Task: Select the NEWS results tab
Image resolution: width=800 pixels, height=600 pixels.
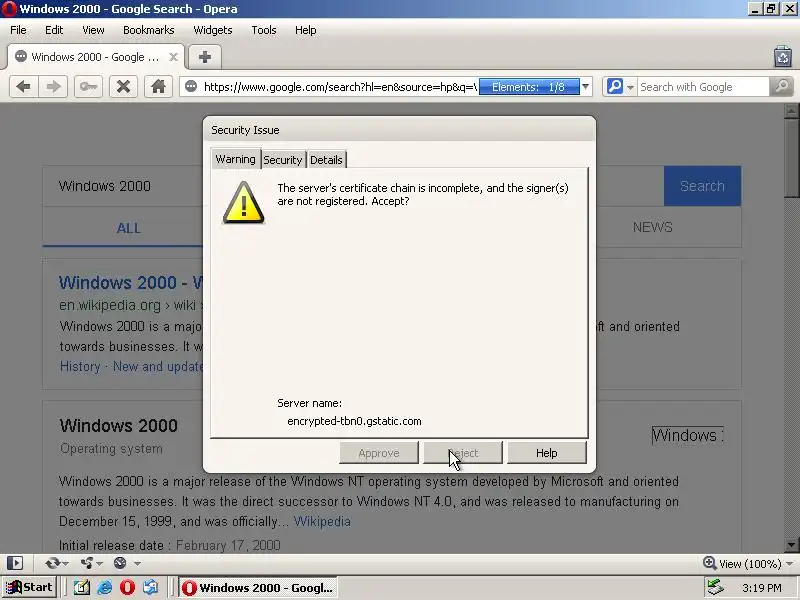Action: (x=653, y=227)
